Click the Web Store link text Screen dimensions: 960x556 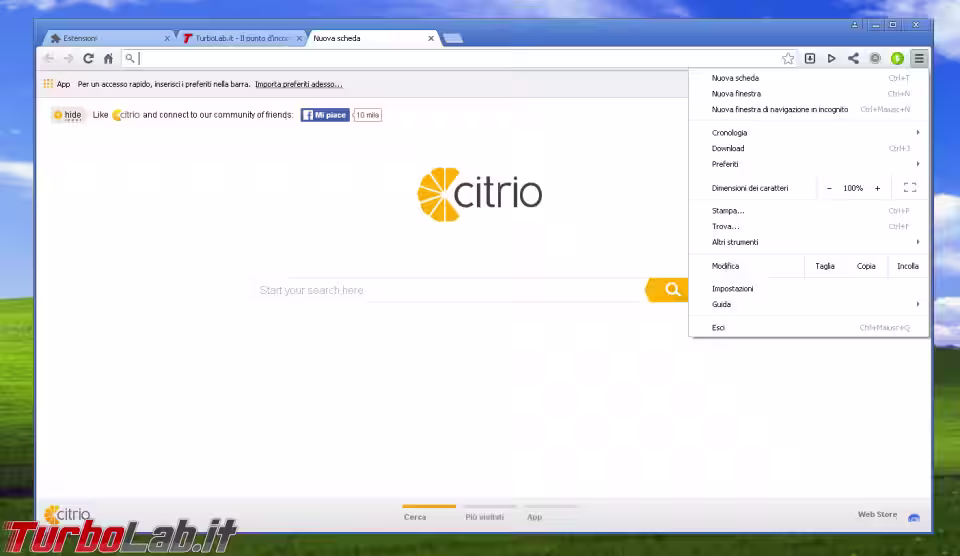tap(877, 514)
